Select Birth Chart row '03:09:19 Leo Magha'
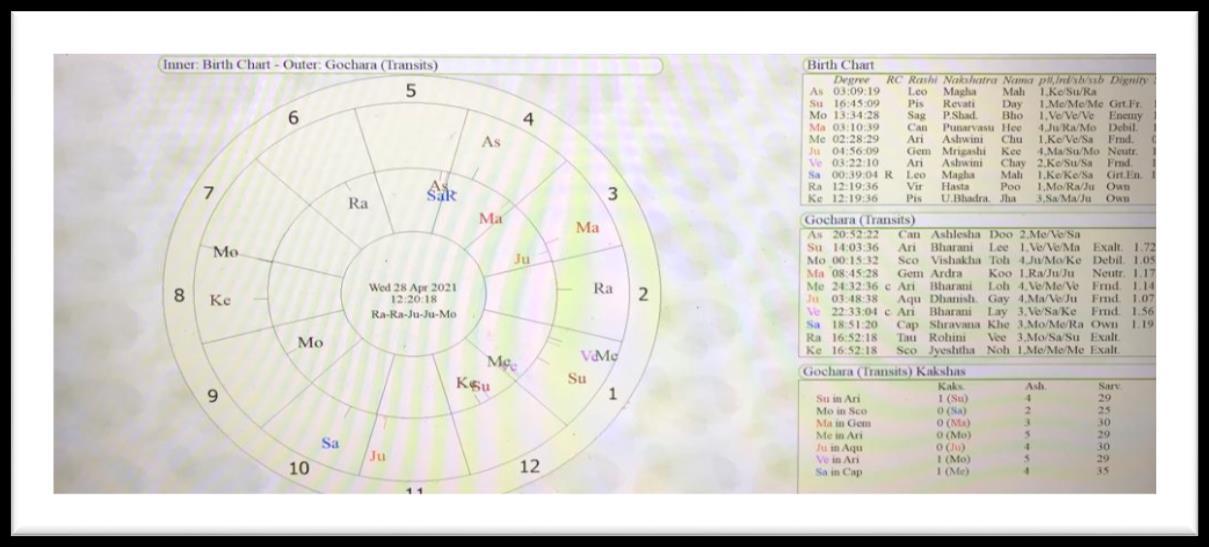The image size is (1209, 547). [980, 91]
